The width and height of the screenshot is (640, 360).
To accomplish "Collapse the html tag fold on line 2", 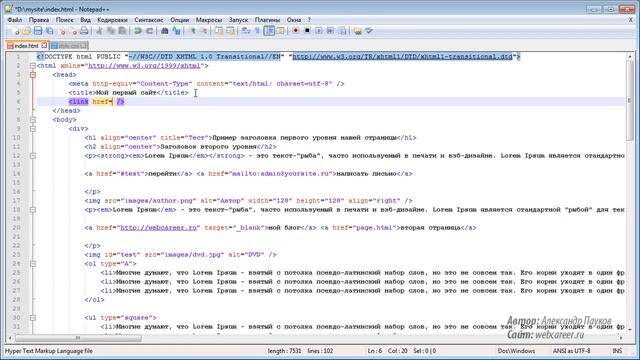I will click(x=33, y=66).
